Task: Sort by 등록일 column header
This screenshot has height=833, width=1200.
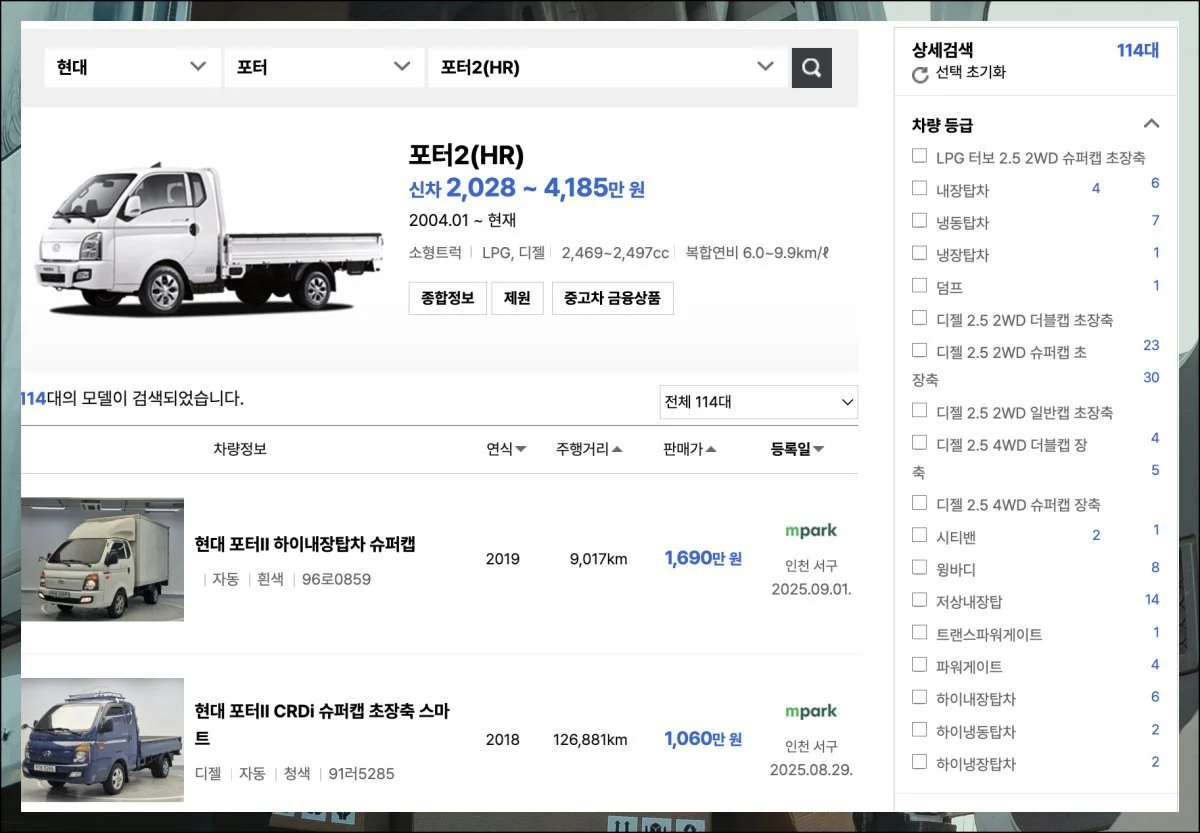Action: [x=797, y=449]
